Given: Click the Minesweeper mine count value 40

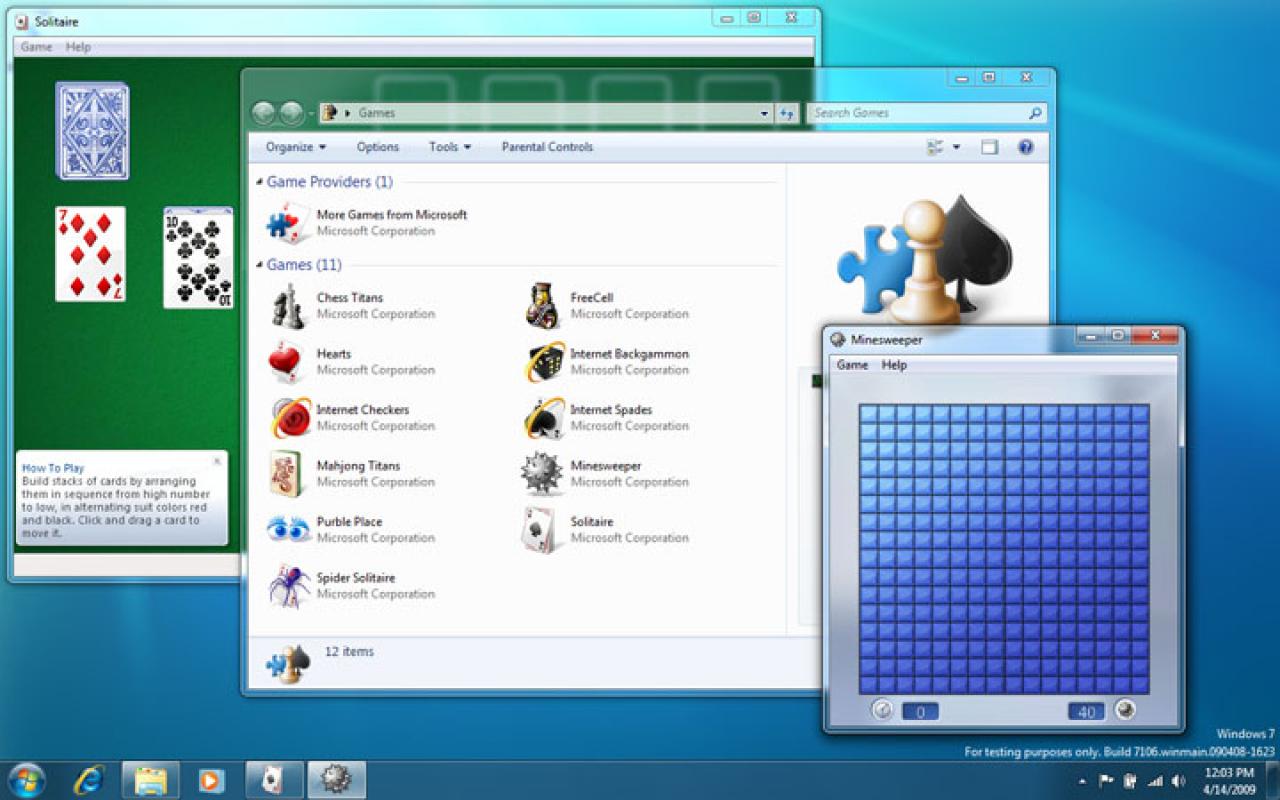Looking at the screenshot, I should [x=1086, y=712].
